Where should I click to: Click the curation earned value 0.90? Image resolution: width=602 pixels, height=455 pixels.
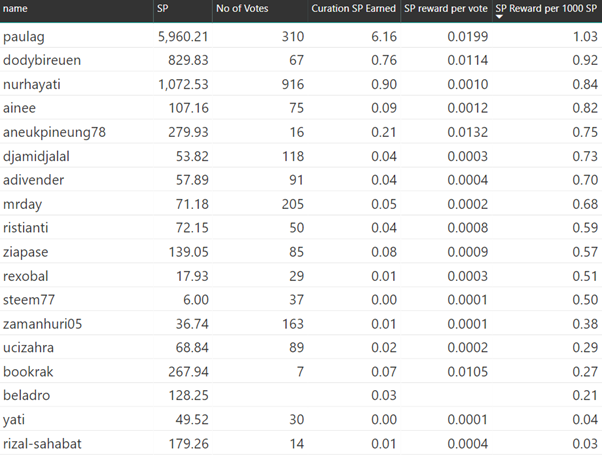(384, 84)
